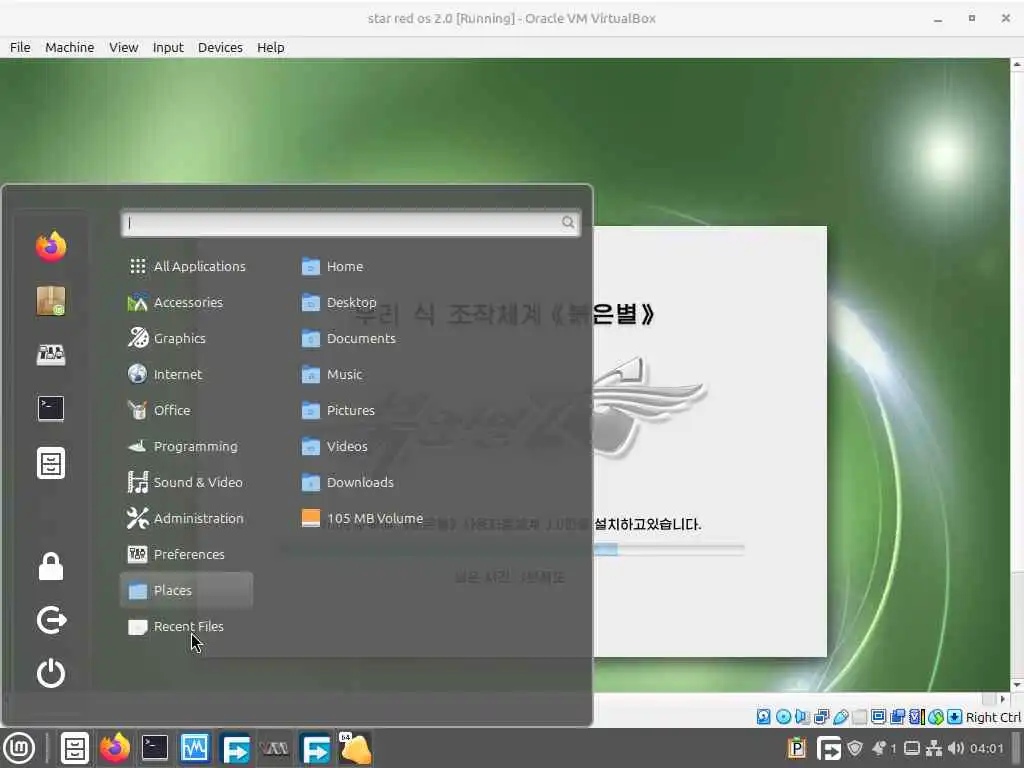Click the clock showing 04:01
Viewport: 1024px width, 768px height.
[987, 748]
